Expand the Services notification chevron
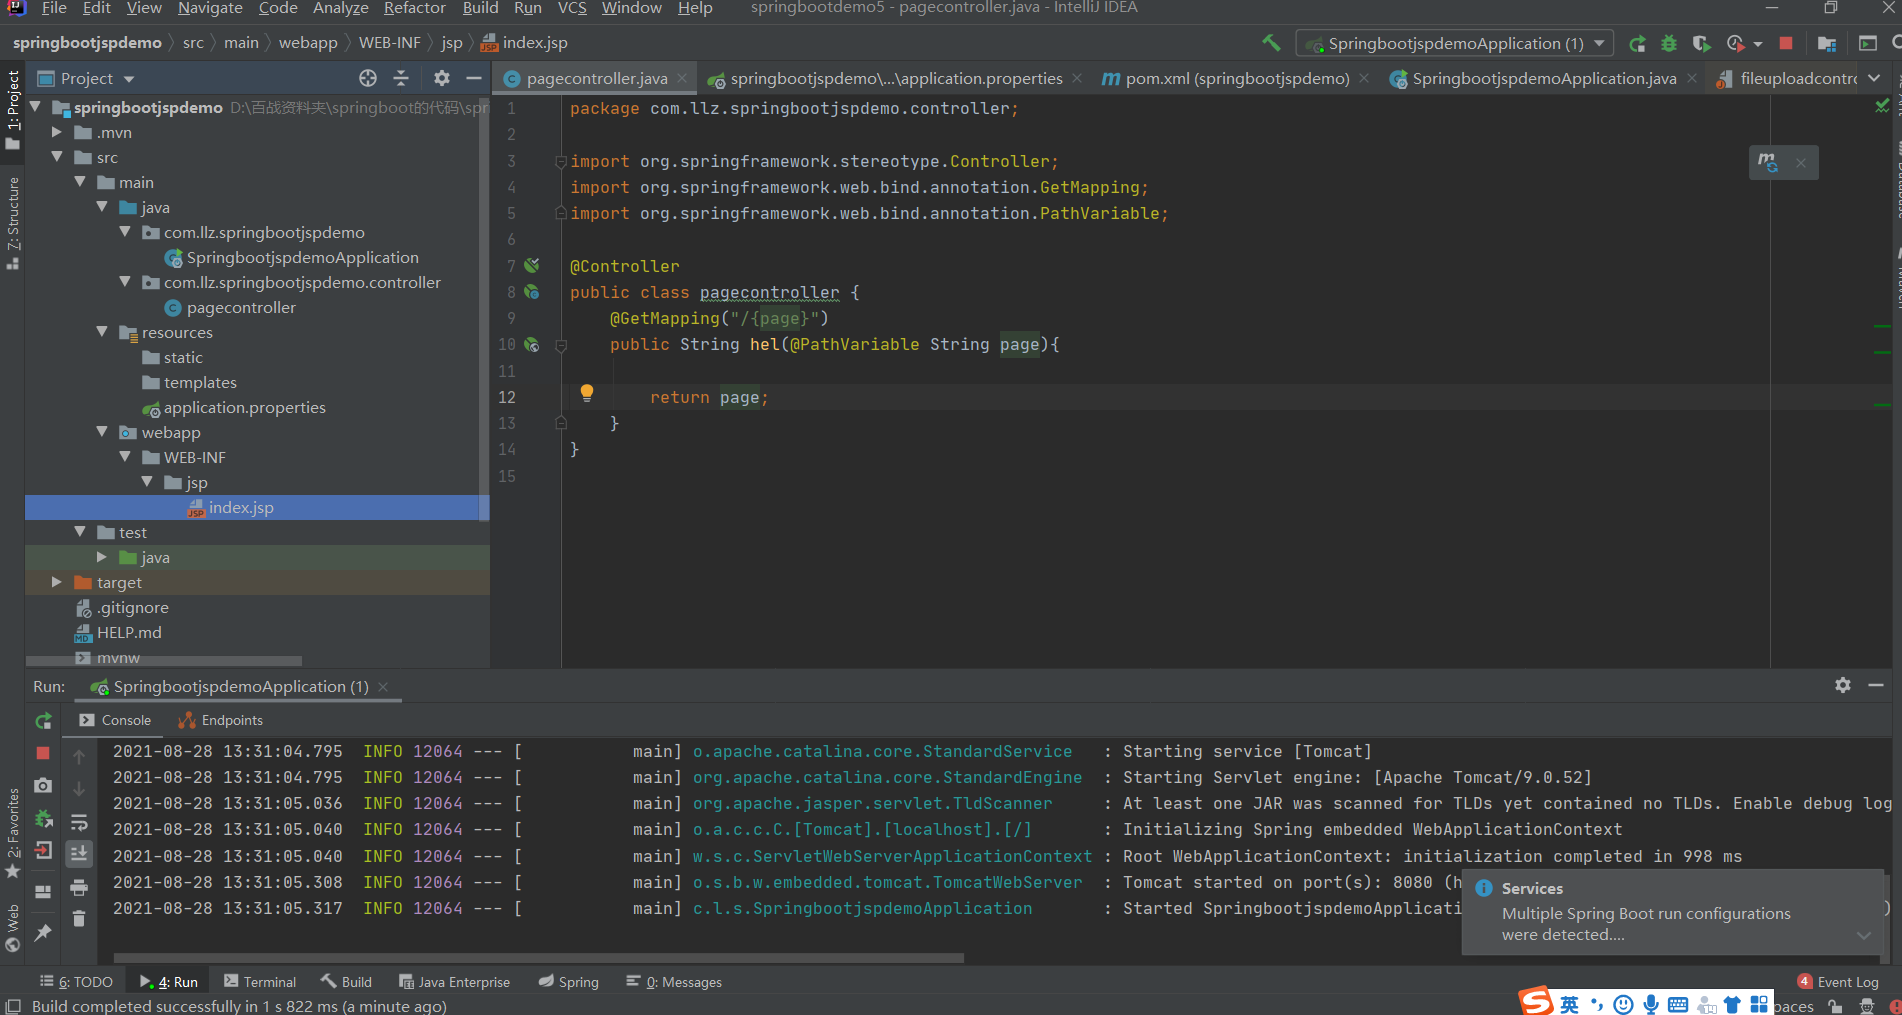This screenshot has height=1015, width=1902. (1864, 936)
